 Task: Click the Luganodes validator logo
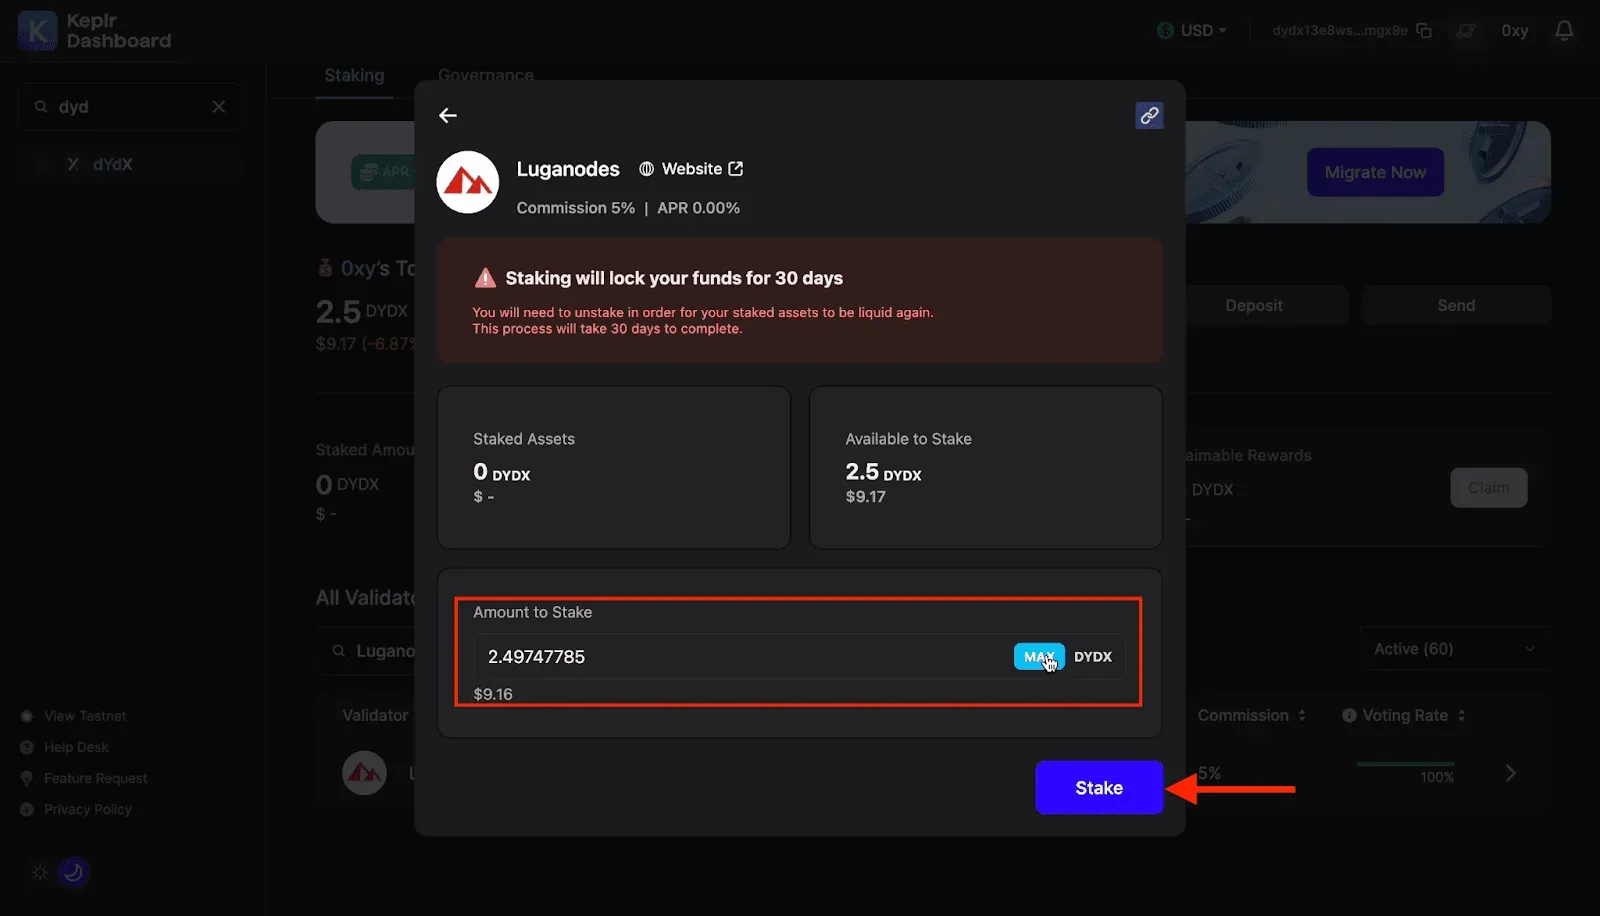467,182
